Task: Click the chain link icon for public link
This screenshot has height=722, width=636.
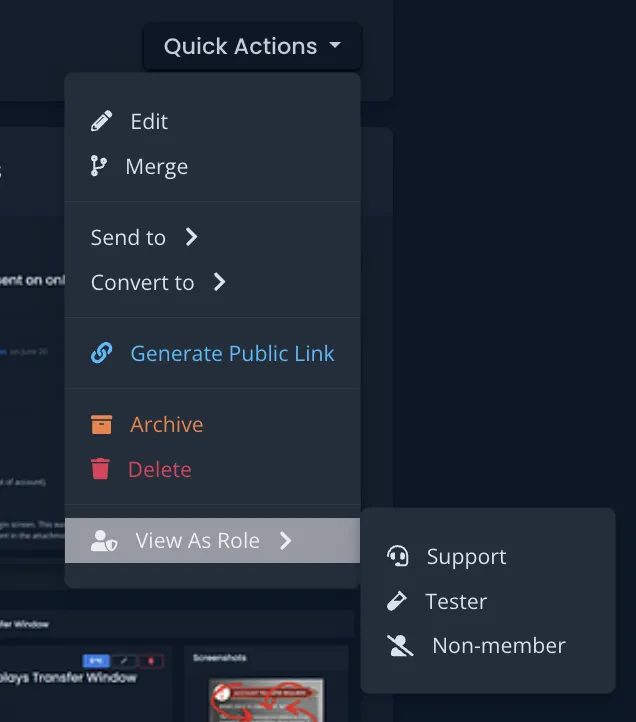Action: (101, 354)
